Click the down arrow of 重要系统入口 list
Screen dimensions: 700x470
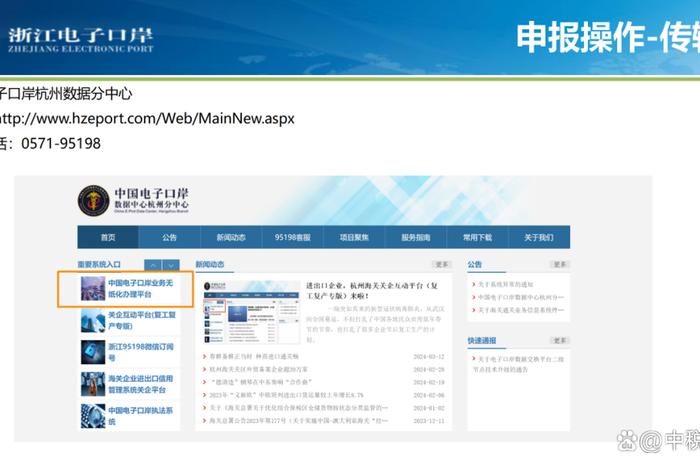pyautogui.click(x=171, y=265)
